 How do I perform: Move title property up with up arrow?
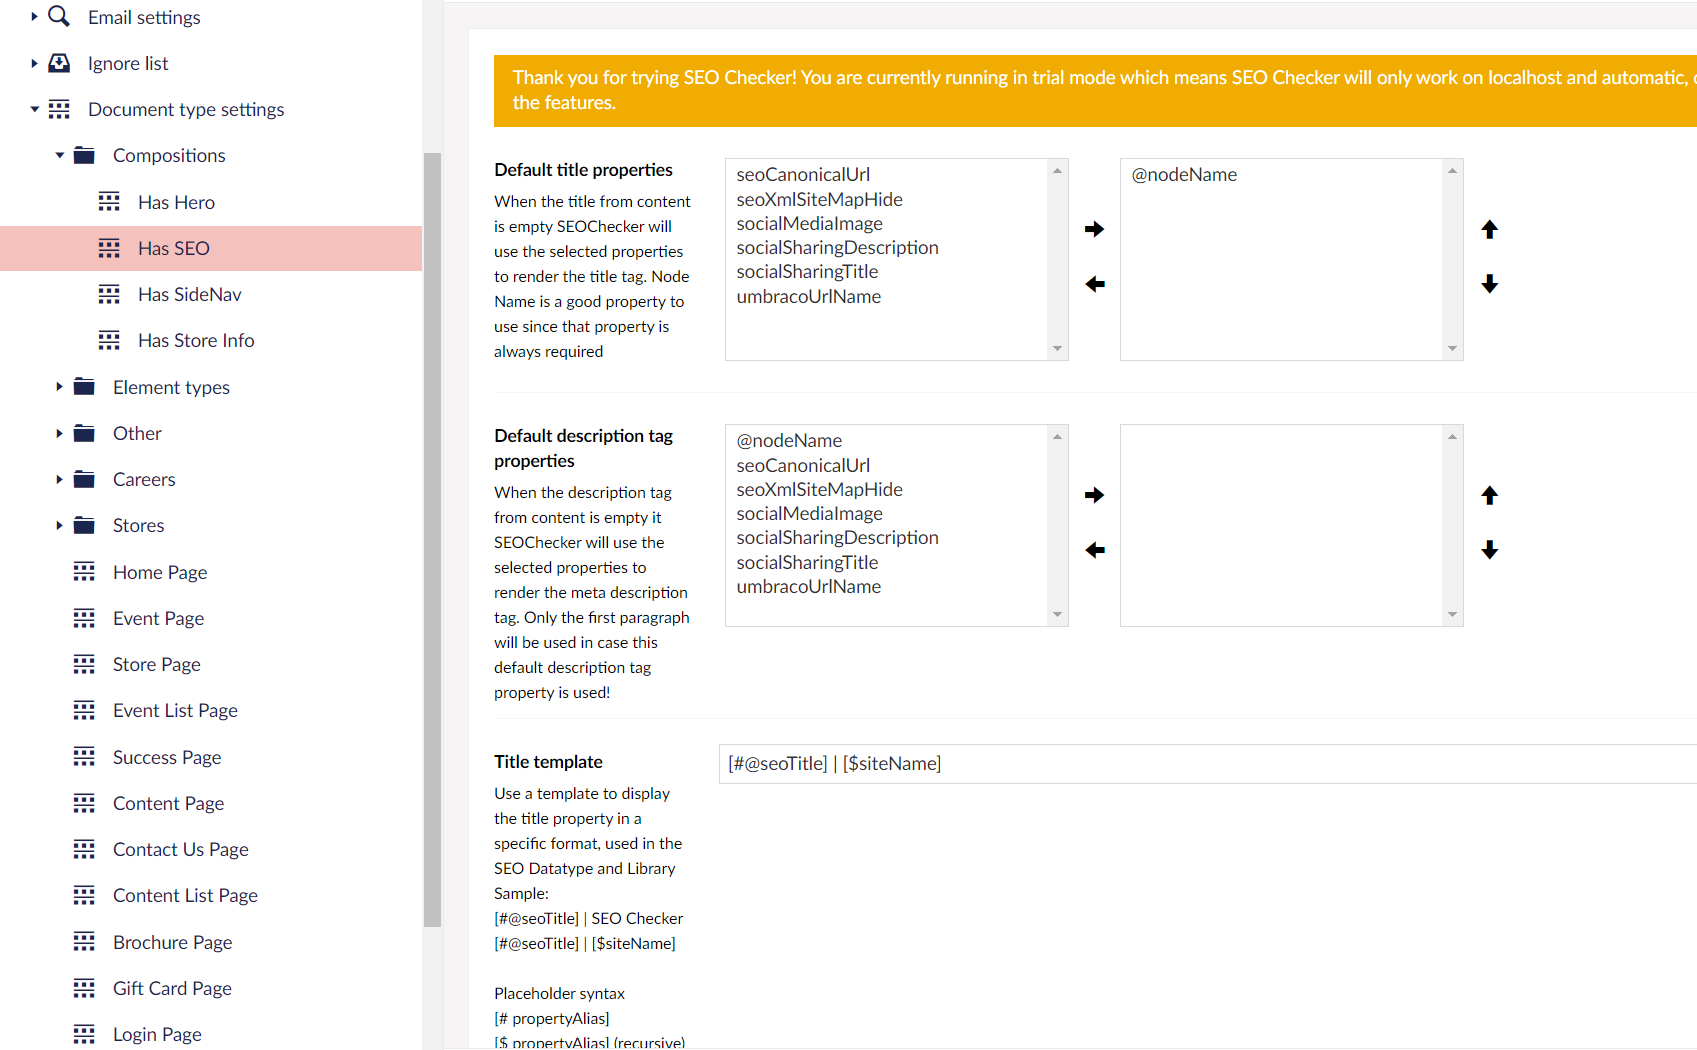(1490, 229)
